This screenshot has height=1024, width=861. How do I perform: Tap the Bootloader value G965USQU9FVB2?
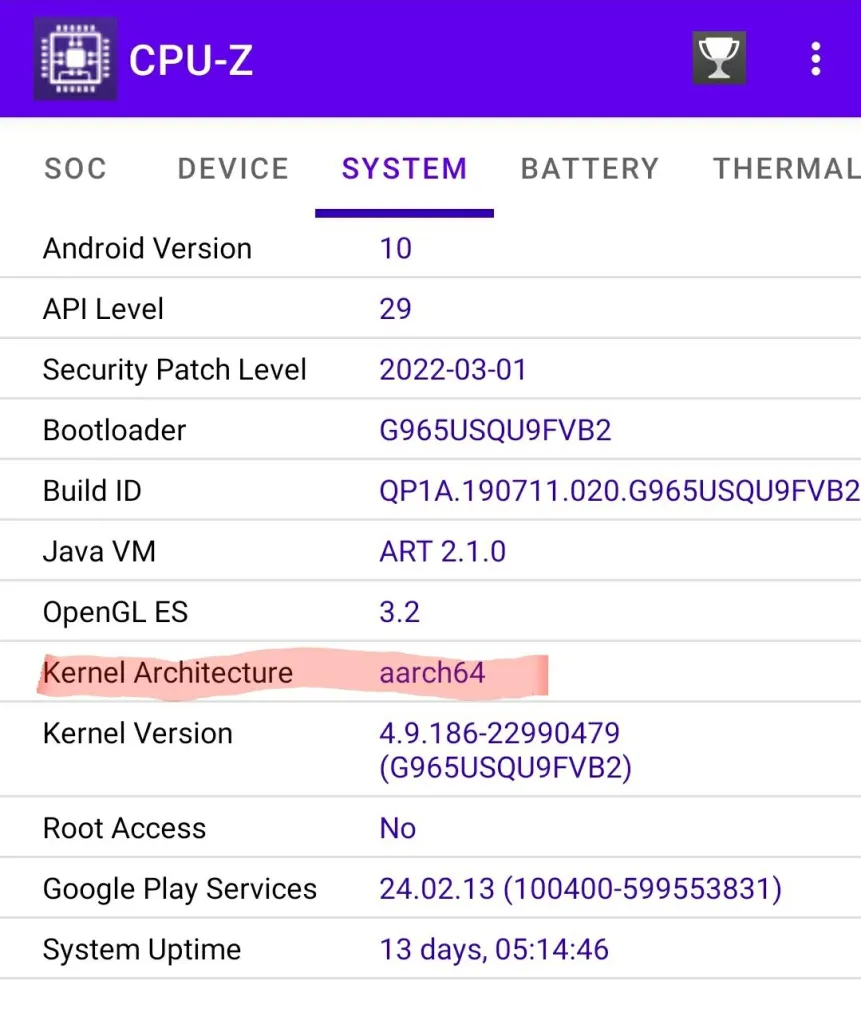pyautogui.click(x=495, y=431)
